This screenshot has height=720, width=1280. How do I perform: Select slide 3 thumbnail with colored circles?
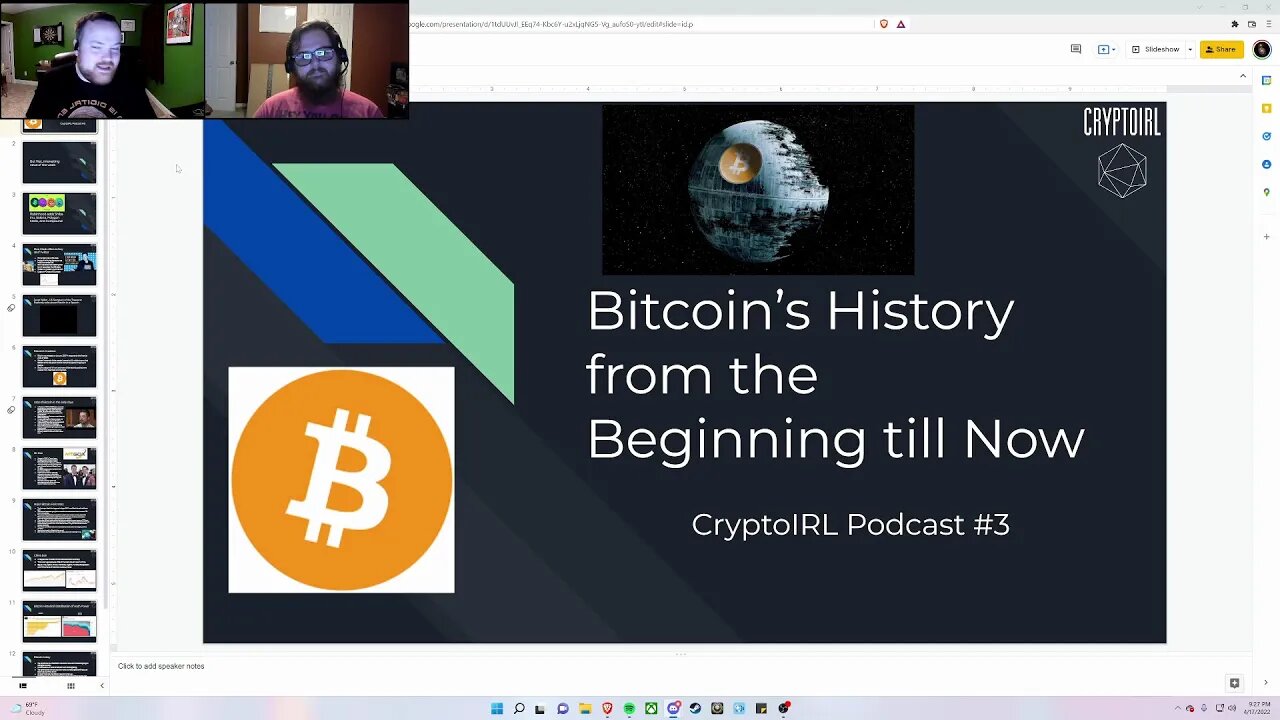60,213
